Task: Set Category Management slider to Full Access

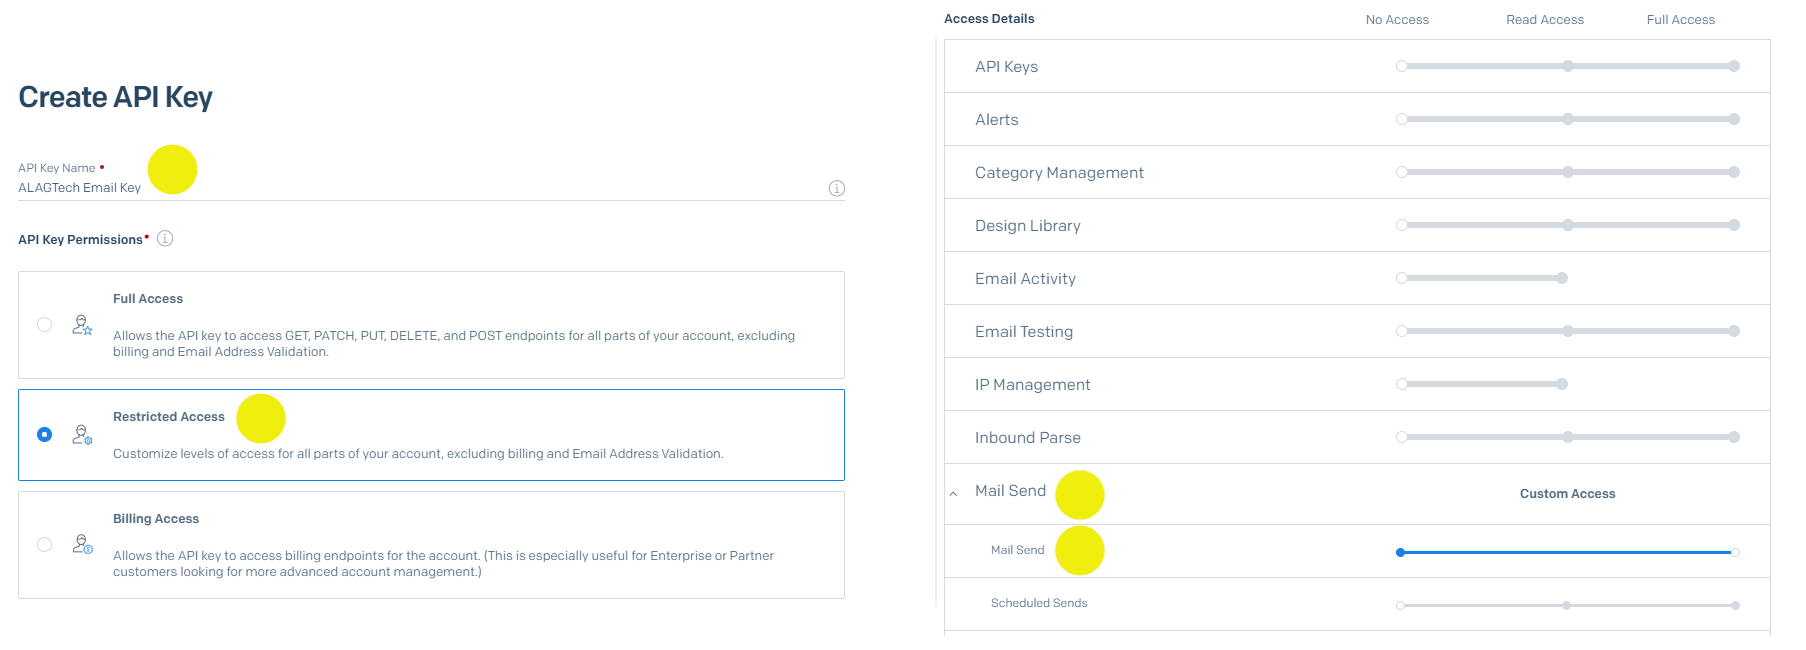Action: point(1734,172)
